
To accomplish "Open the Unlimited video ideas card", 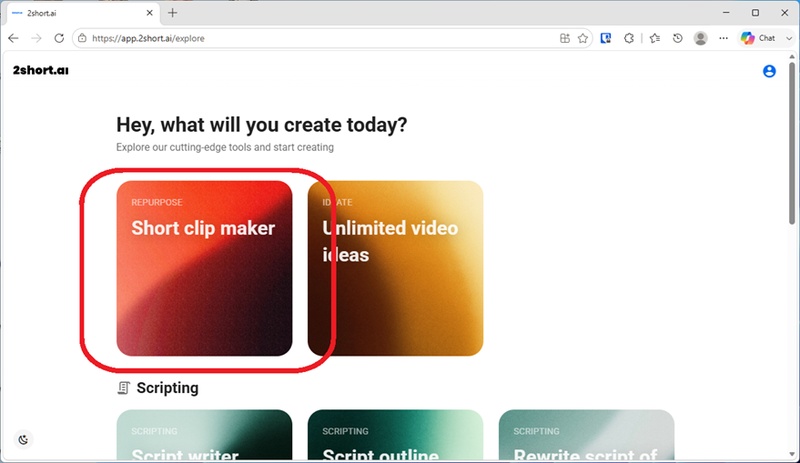I will coord(395,268).
